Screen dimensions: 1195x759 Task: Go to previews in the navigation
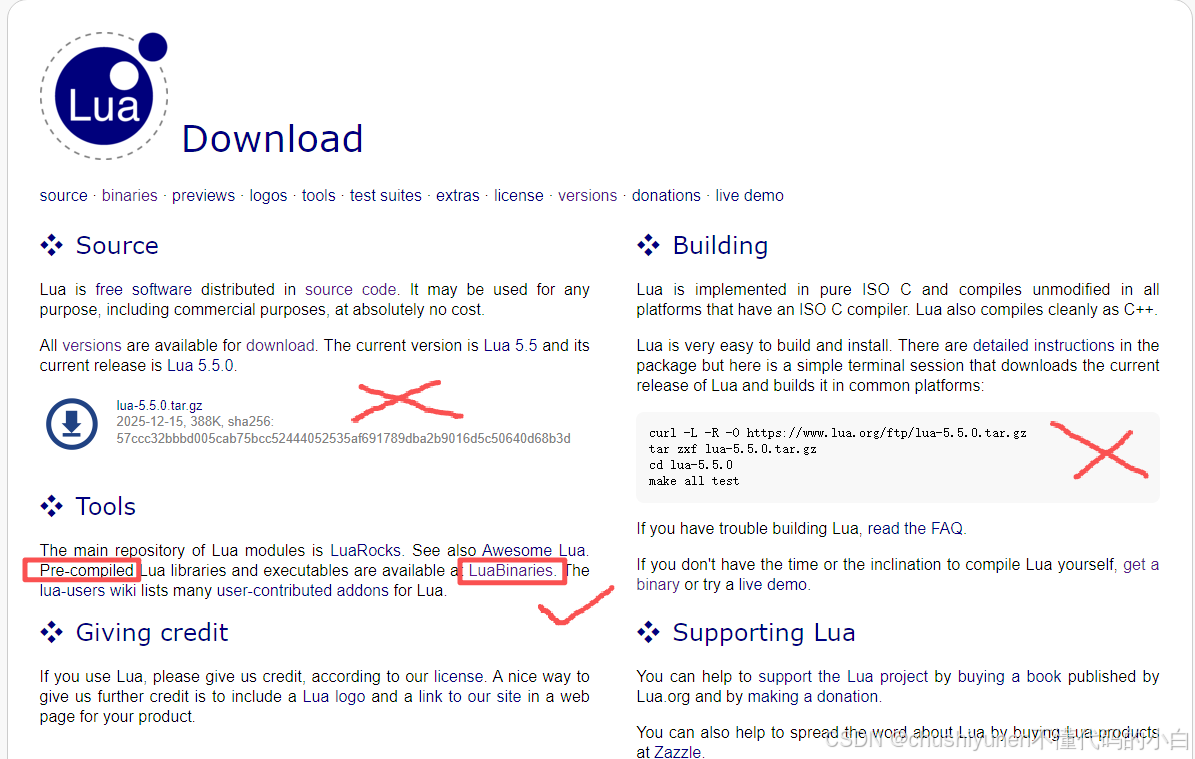tap(203, 196)
